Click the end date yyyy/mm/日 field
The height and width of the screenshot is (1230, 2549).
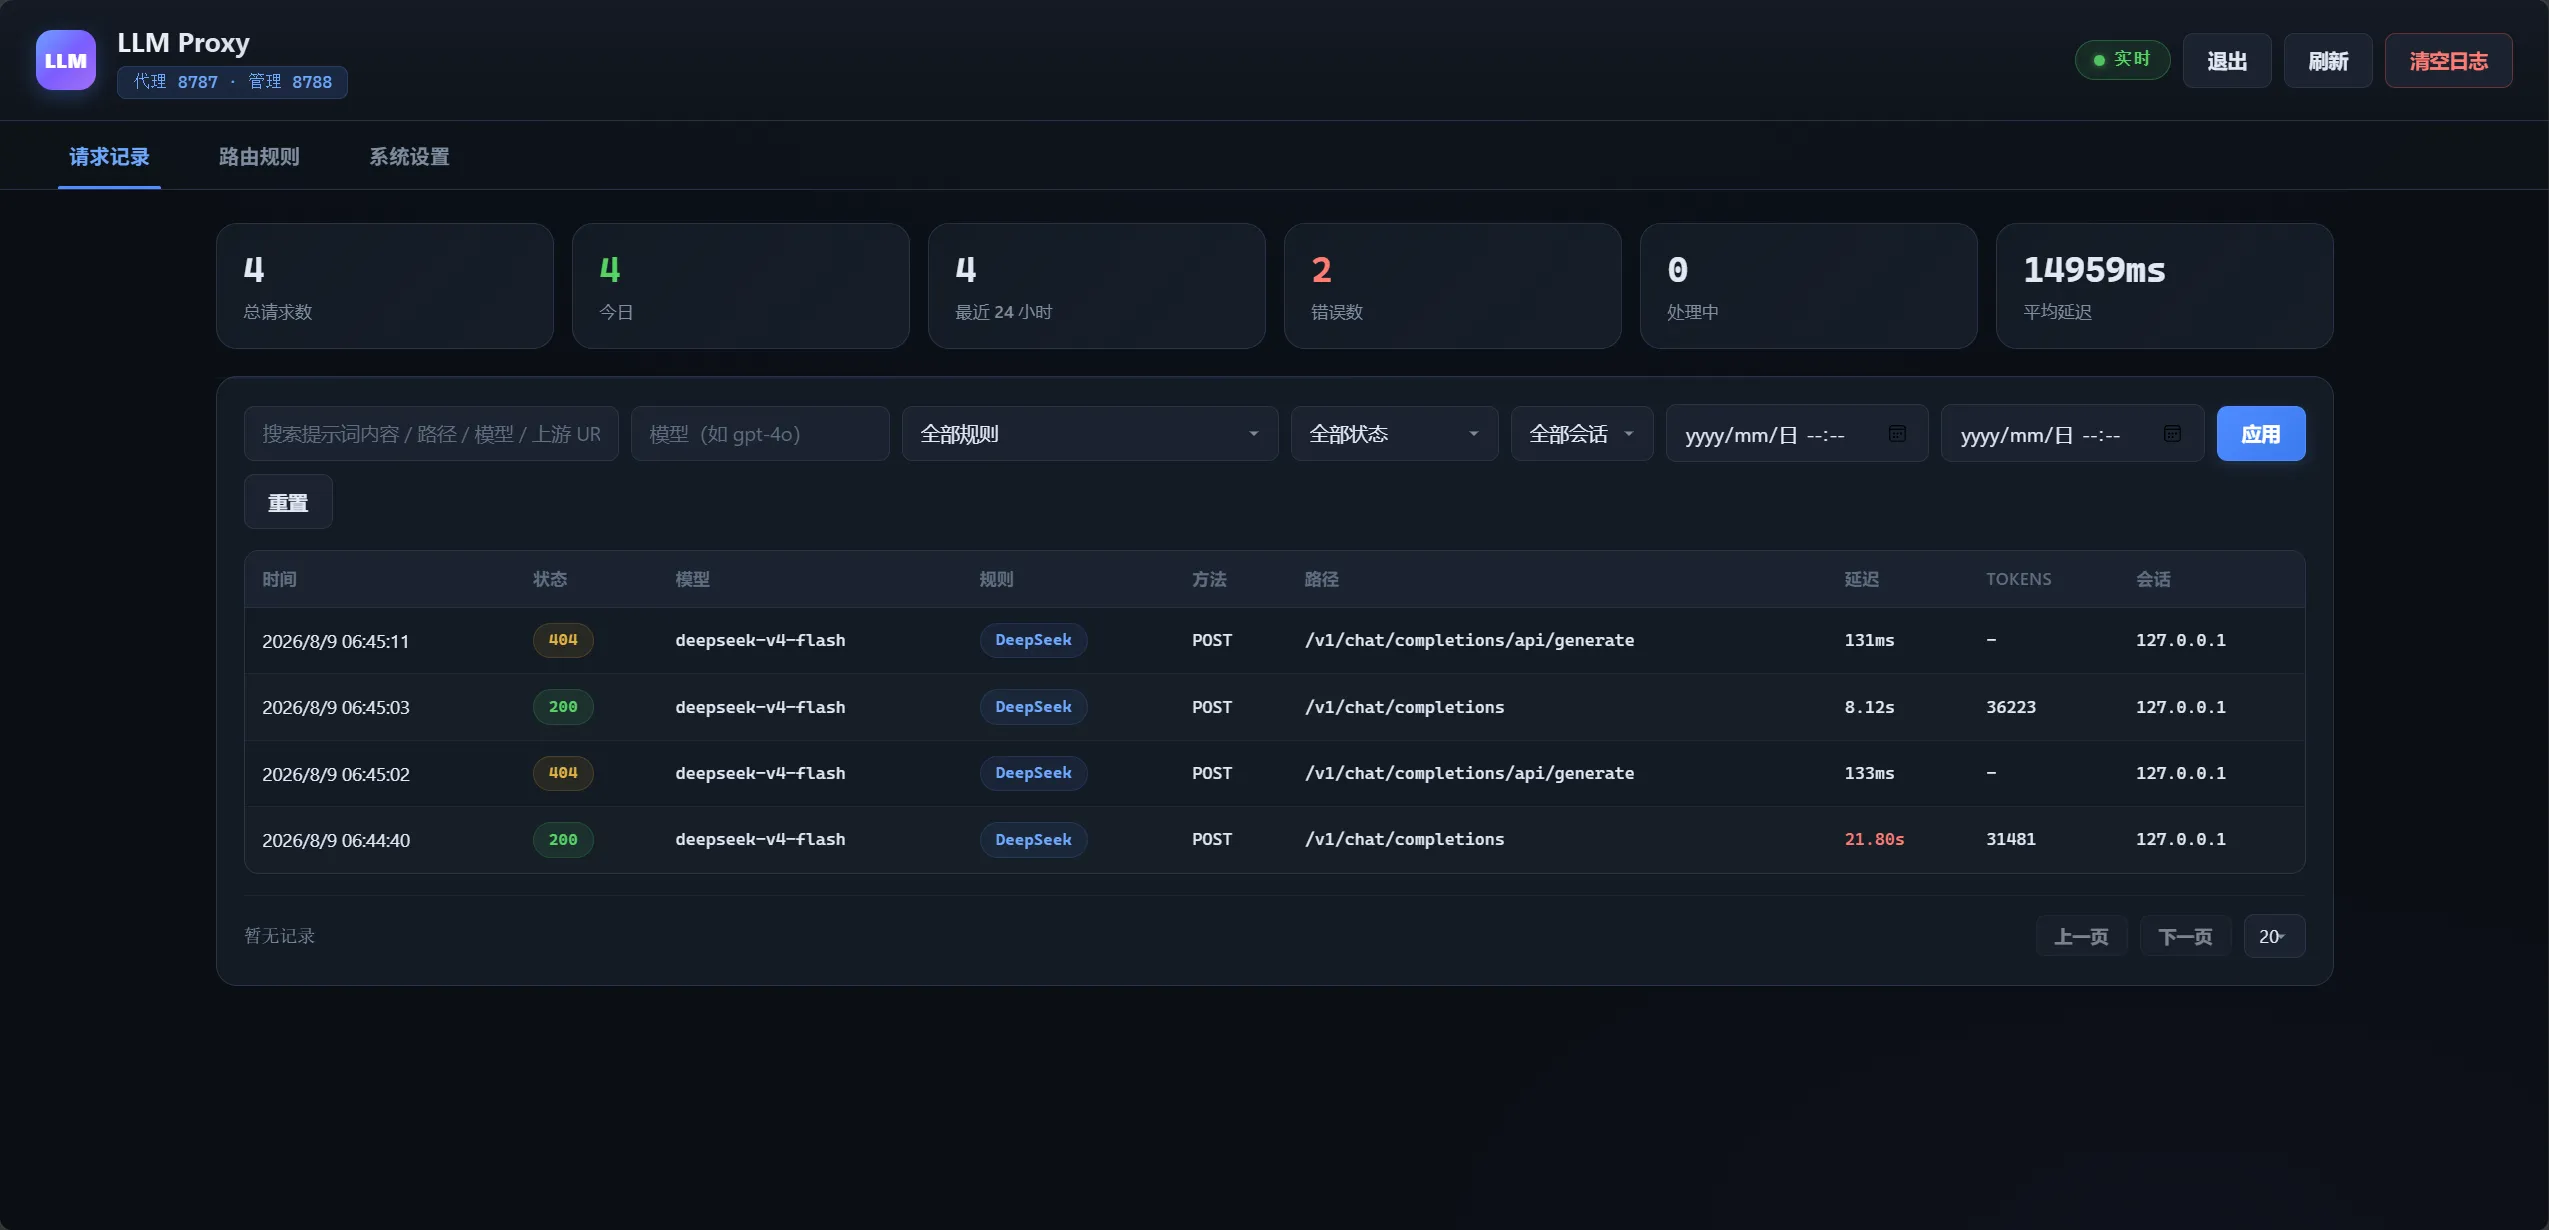tap(2072, 434)
